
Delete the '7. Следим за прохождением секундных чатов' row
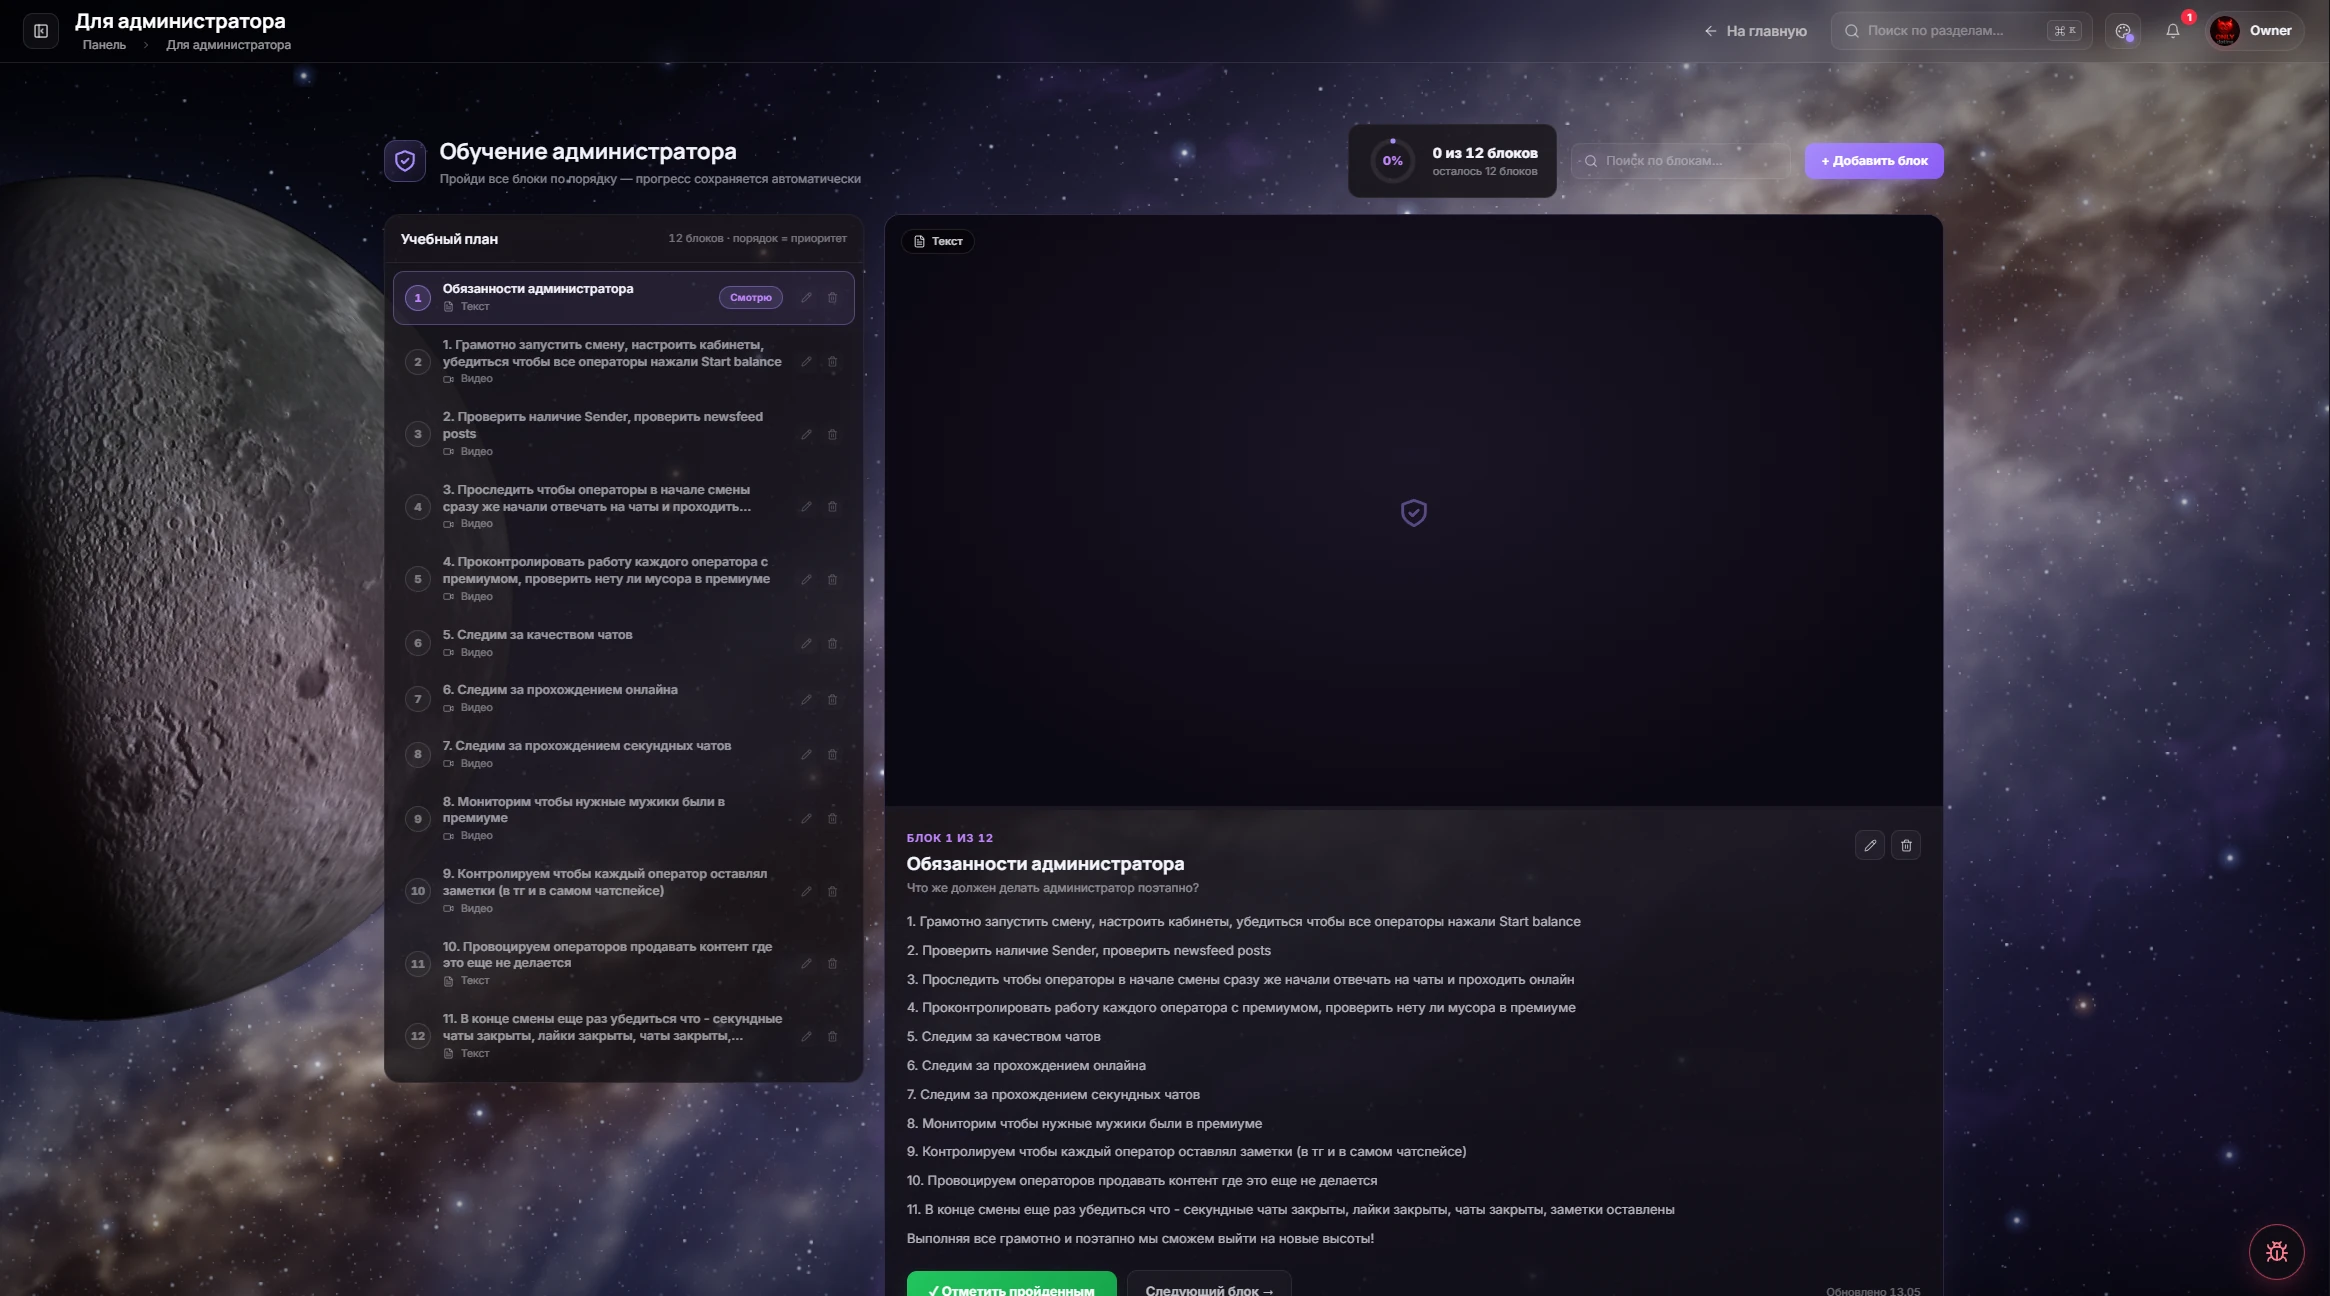832,755
